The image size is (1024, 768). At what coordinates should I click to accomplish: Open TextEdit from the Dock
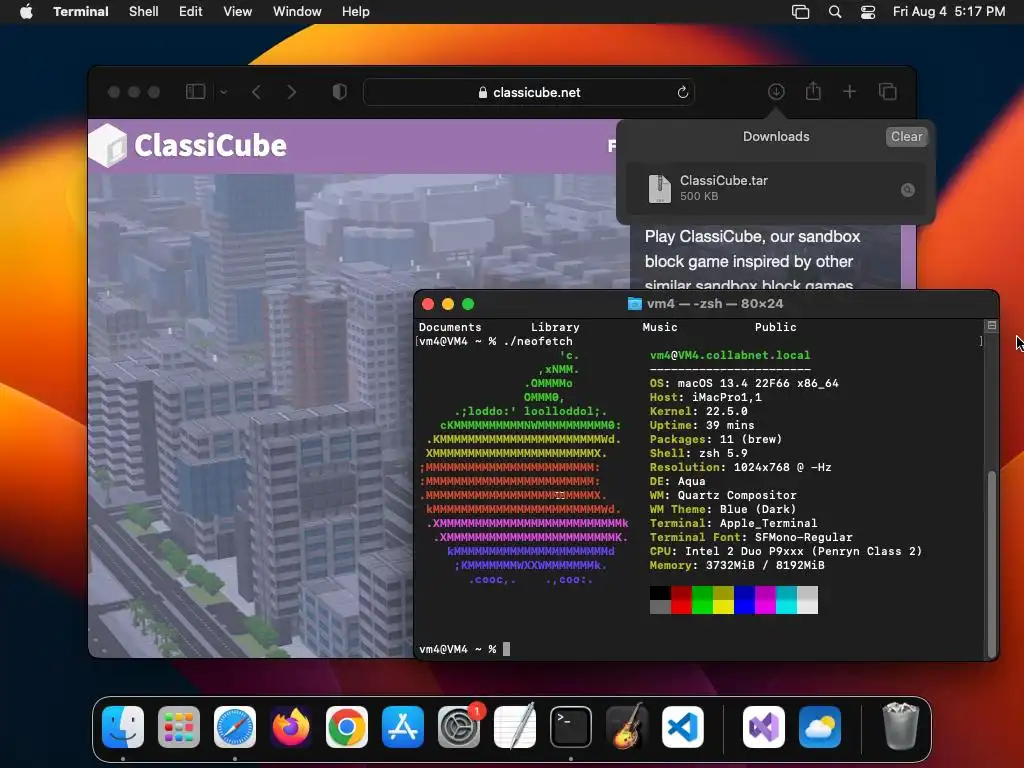coord(515,727)
